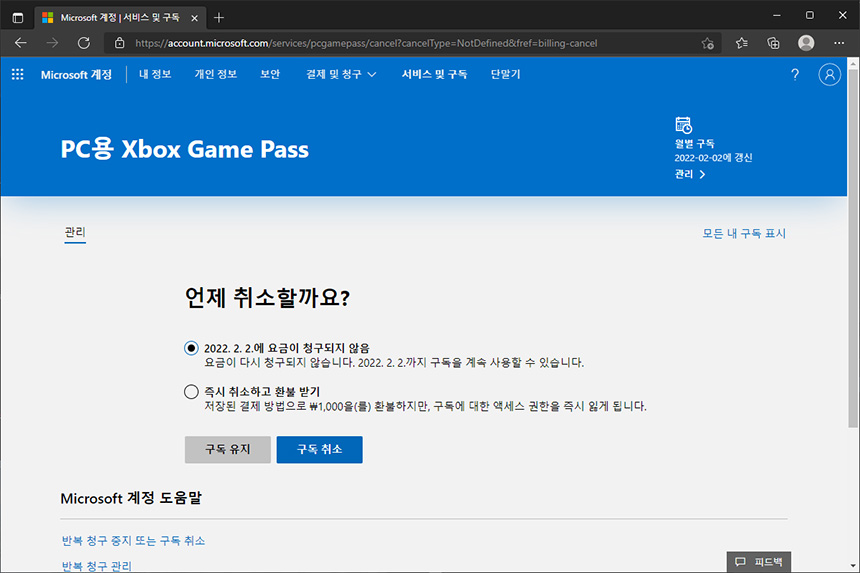Click Microsoft 계정 home link

click(x=76, y=75)
